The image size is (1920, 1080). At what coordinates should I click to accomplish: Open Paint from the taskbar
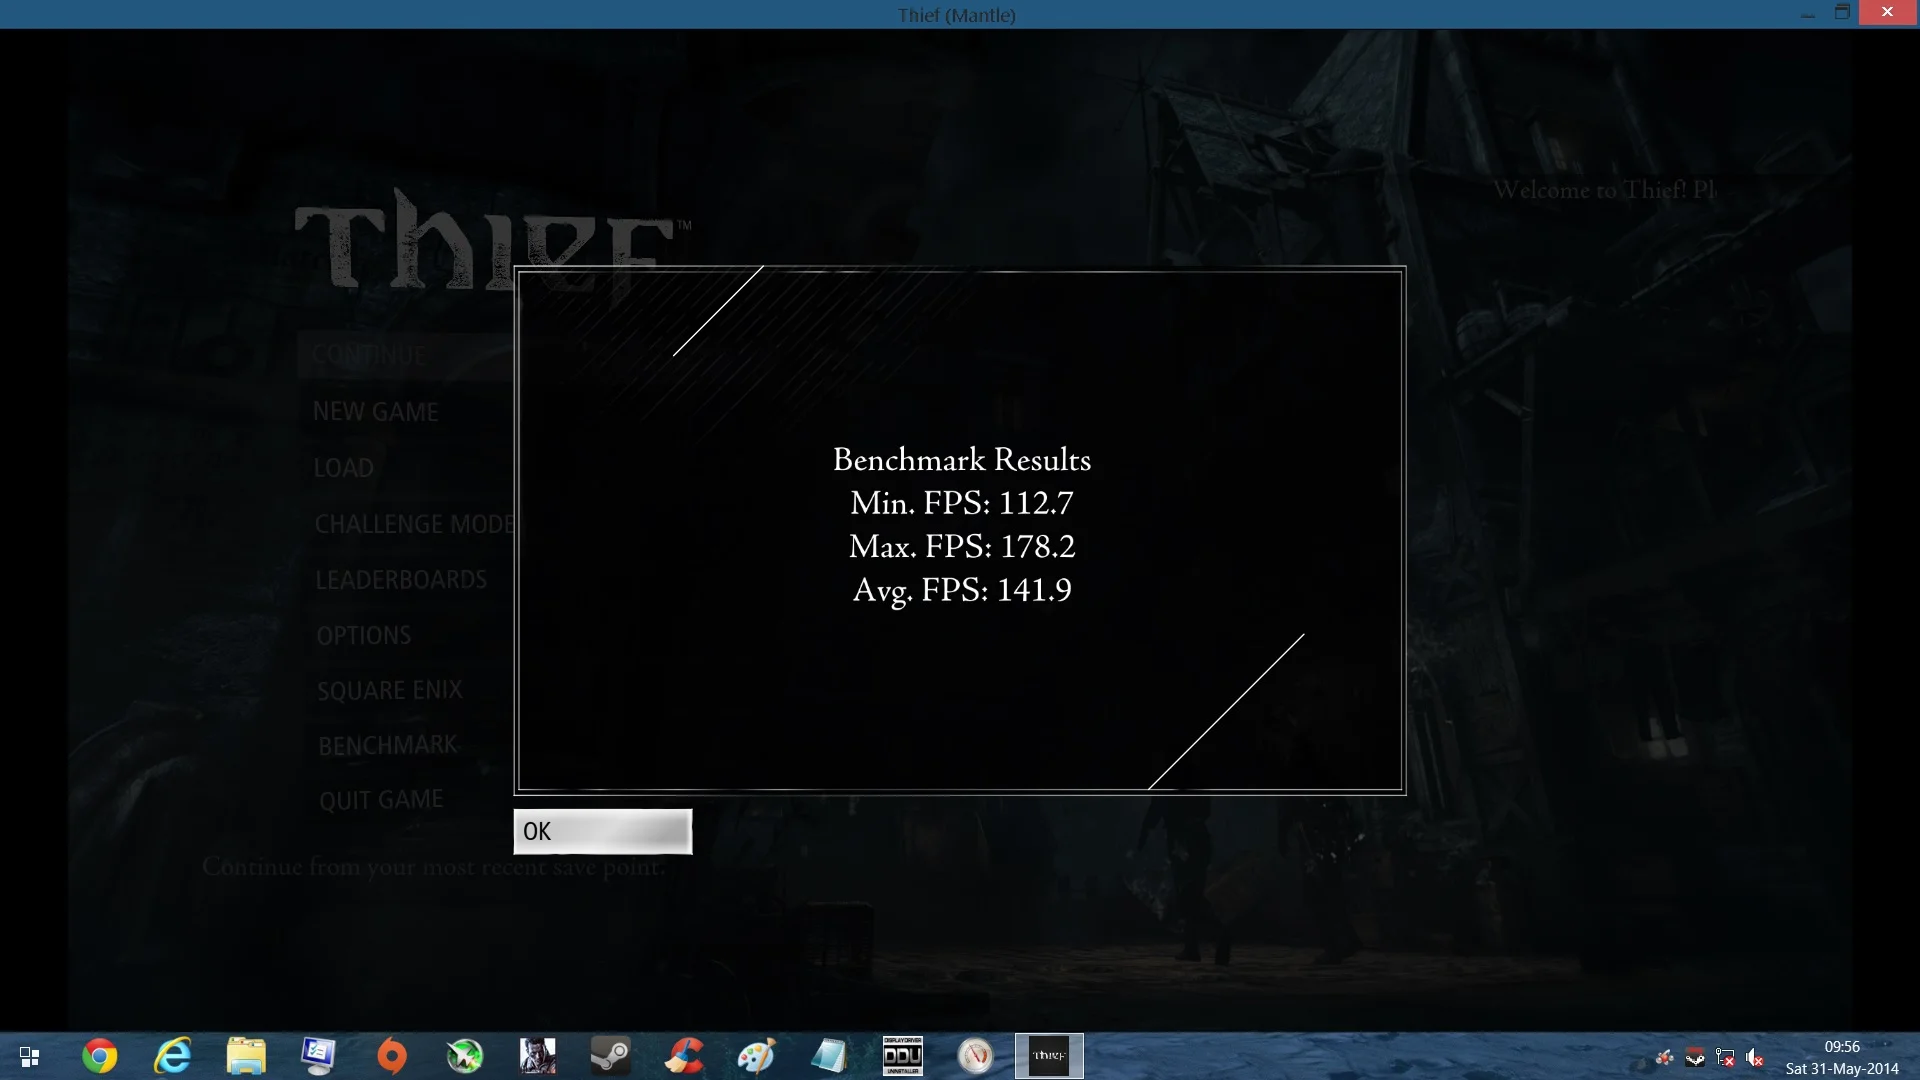click(x=756, y=1056)
